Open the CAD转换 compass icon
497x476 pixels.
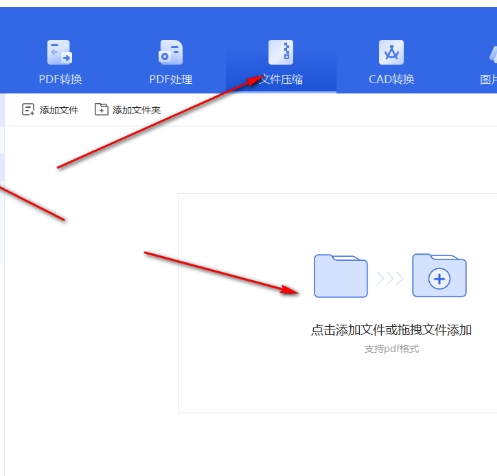[x=391, y=52]
